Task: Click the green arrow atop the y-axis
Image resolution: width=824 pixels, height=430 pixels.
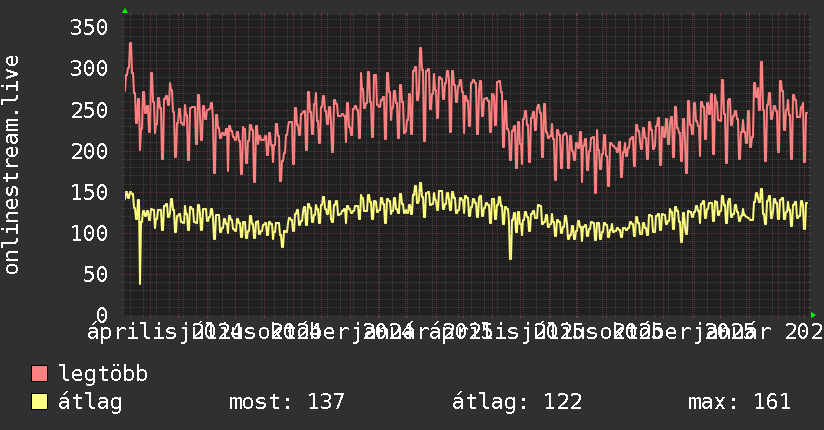Action: 125,11
